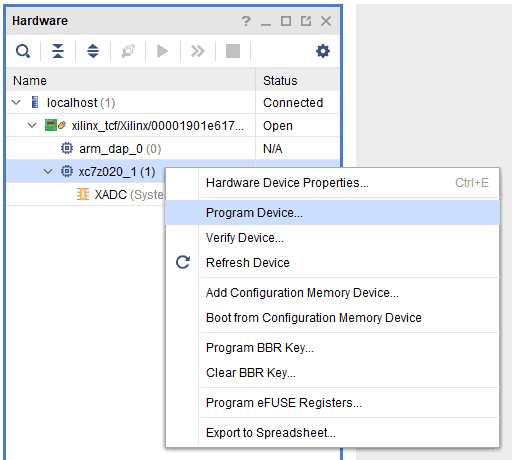The height and width of the screenshot is (460, 512).
Task: Collapse the xc7z020_1 device node
Action: click(x=48, y=172)
